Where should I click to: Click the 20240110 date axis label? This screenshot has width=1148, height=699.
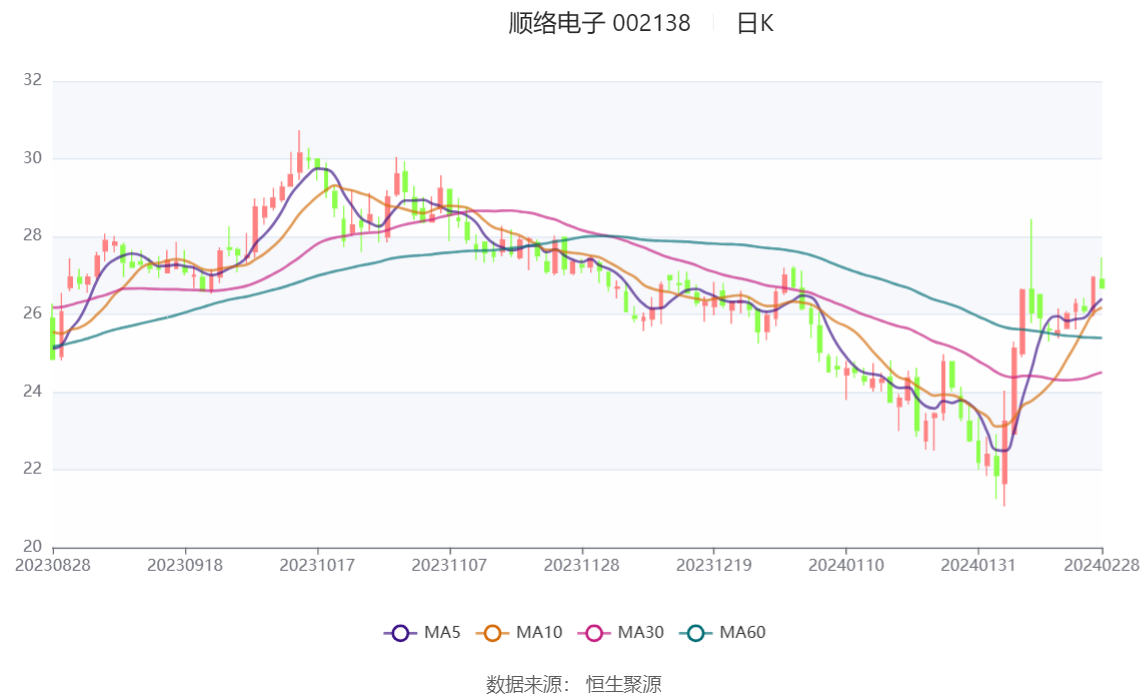(x=846, y=565)
